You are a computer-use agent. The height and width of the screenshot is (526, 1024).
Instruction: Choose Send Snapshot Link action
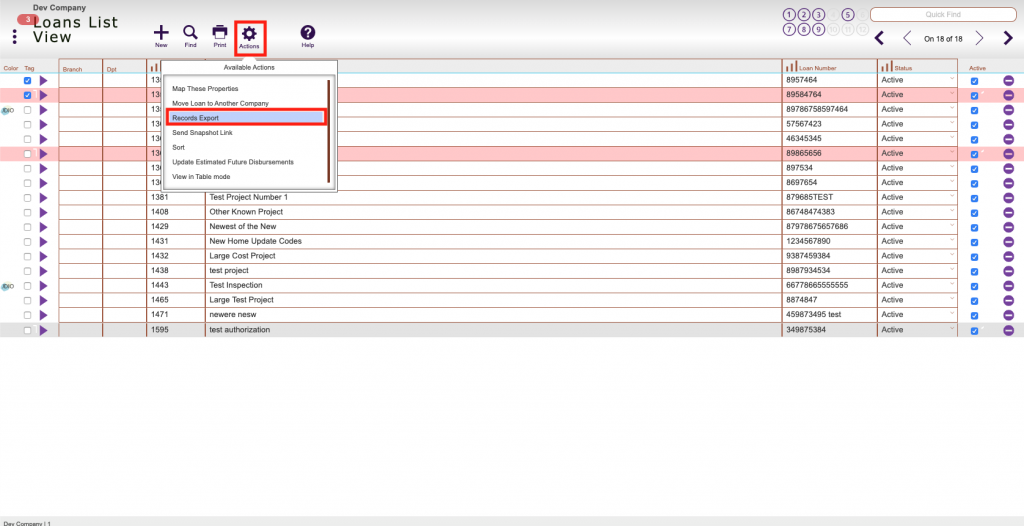point(202,133)
